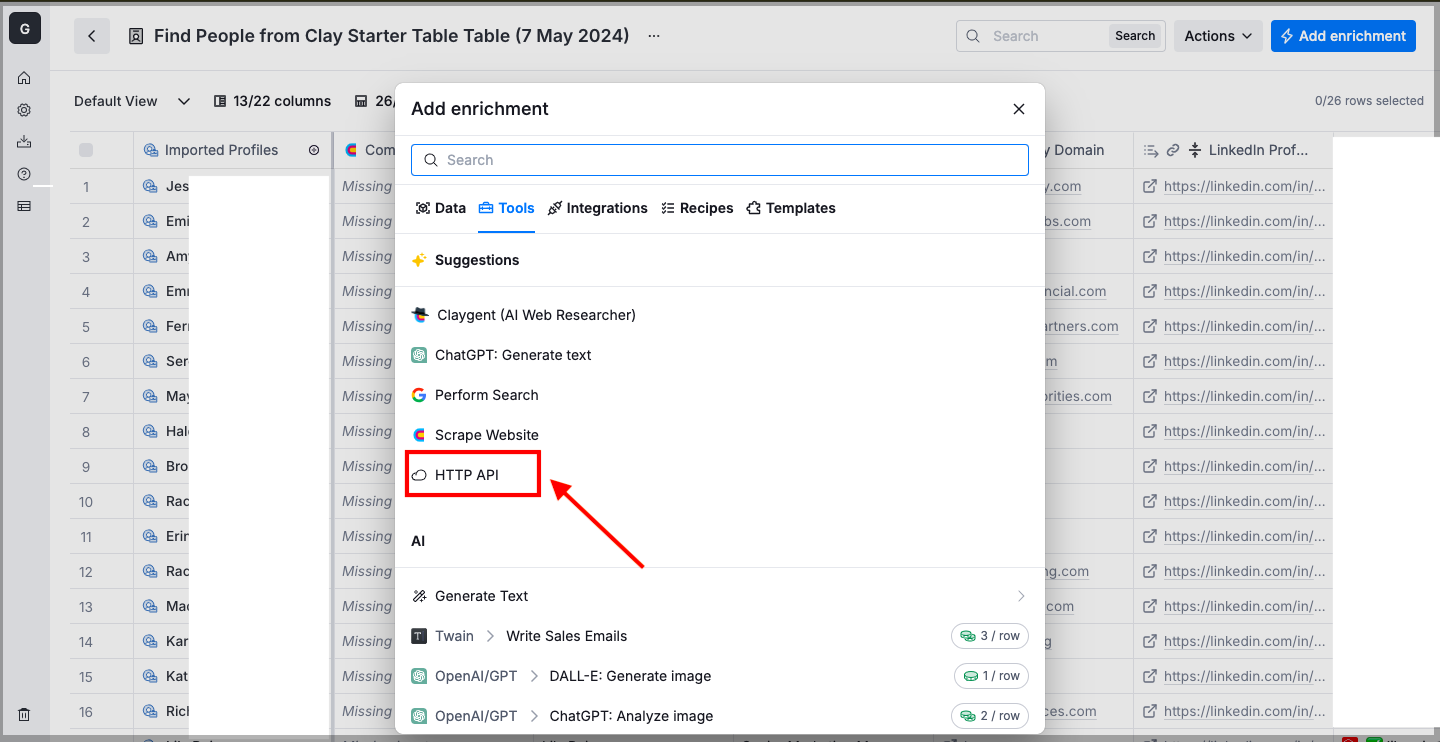
Task: Toggle the select-all rows checkbox
Action: pyautogui.click(x=86, y=150)
